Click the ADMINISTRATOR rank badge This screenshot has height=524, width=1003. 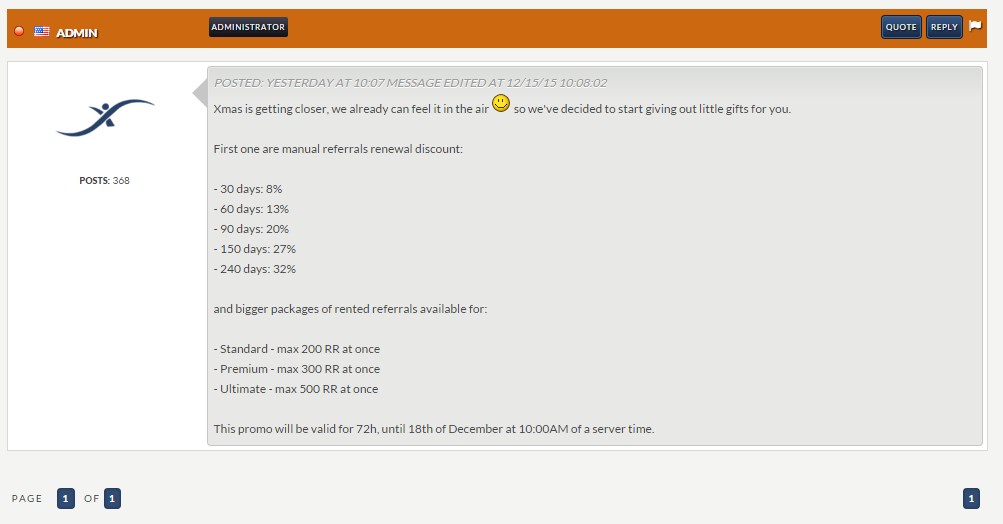point(248,27)
